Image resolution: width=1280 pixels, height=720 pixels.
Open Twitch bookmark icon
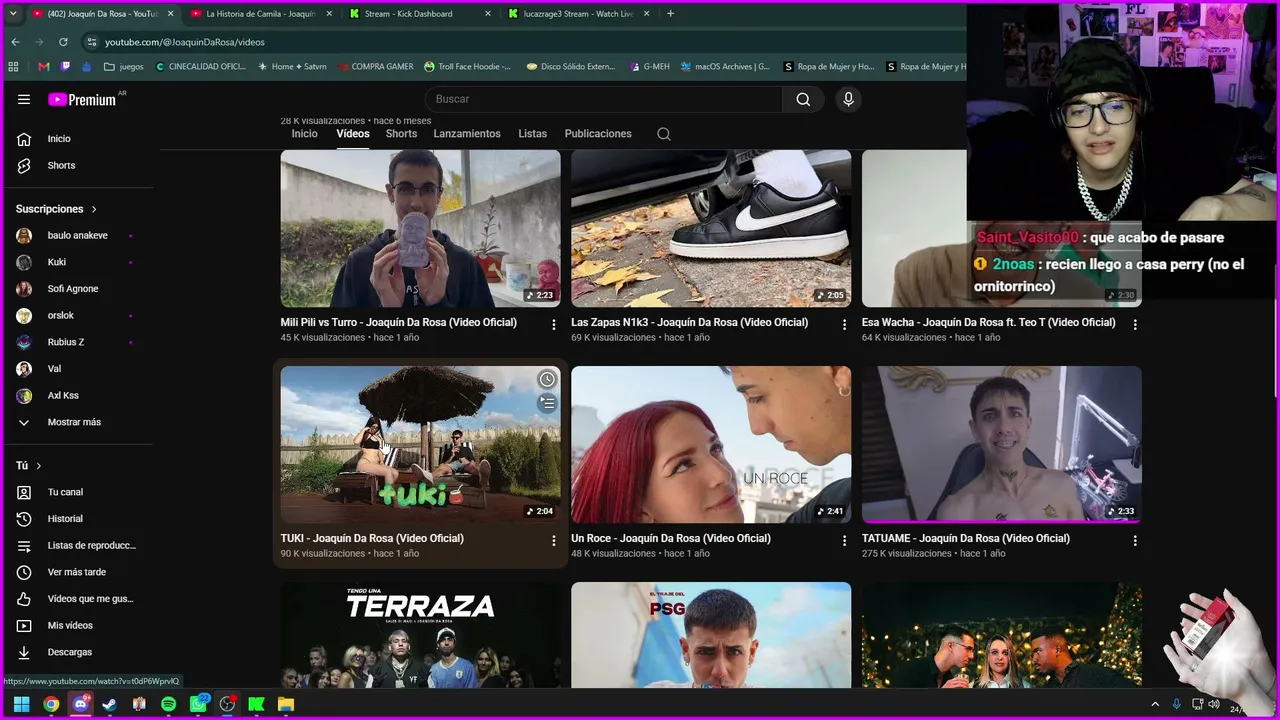point(65,67)
